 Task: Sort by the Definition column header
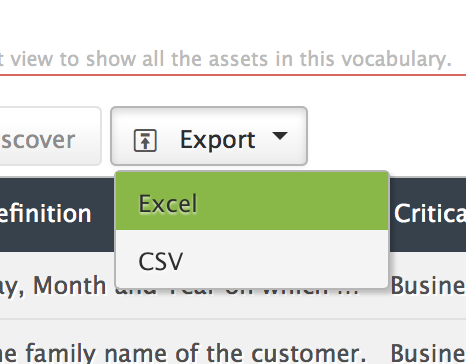point(46,214)
